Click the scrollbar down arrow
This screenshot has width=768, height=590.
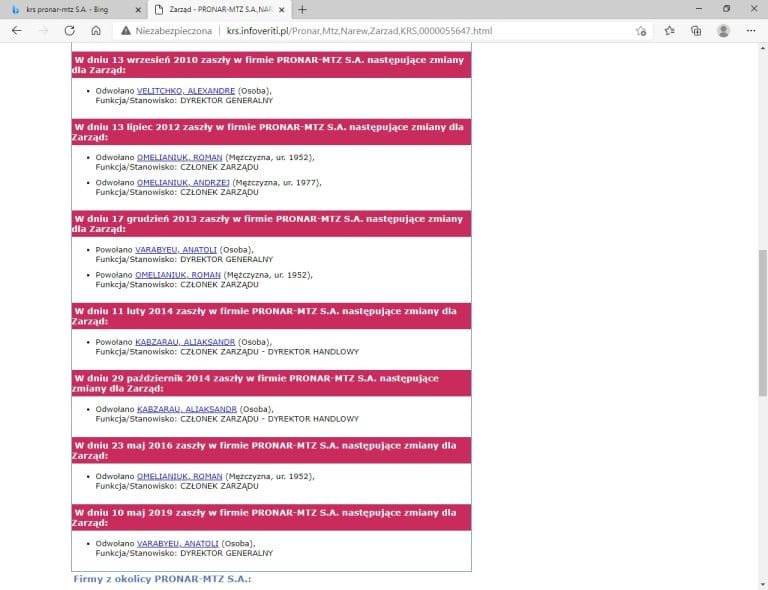tap(763, 585)
